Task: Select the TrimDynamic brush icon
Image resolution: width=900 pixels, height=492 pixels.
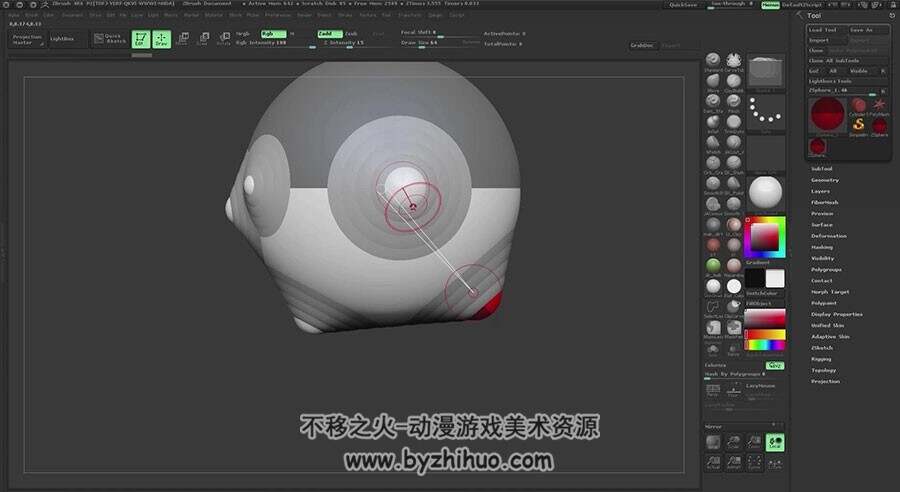Action: coord(734,122)
